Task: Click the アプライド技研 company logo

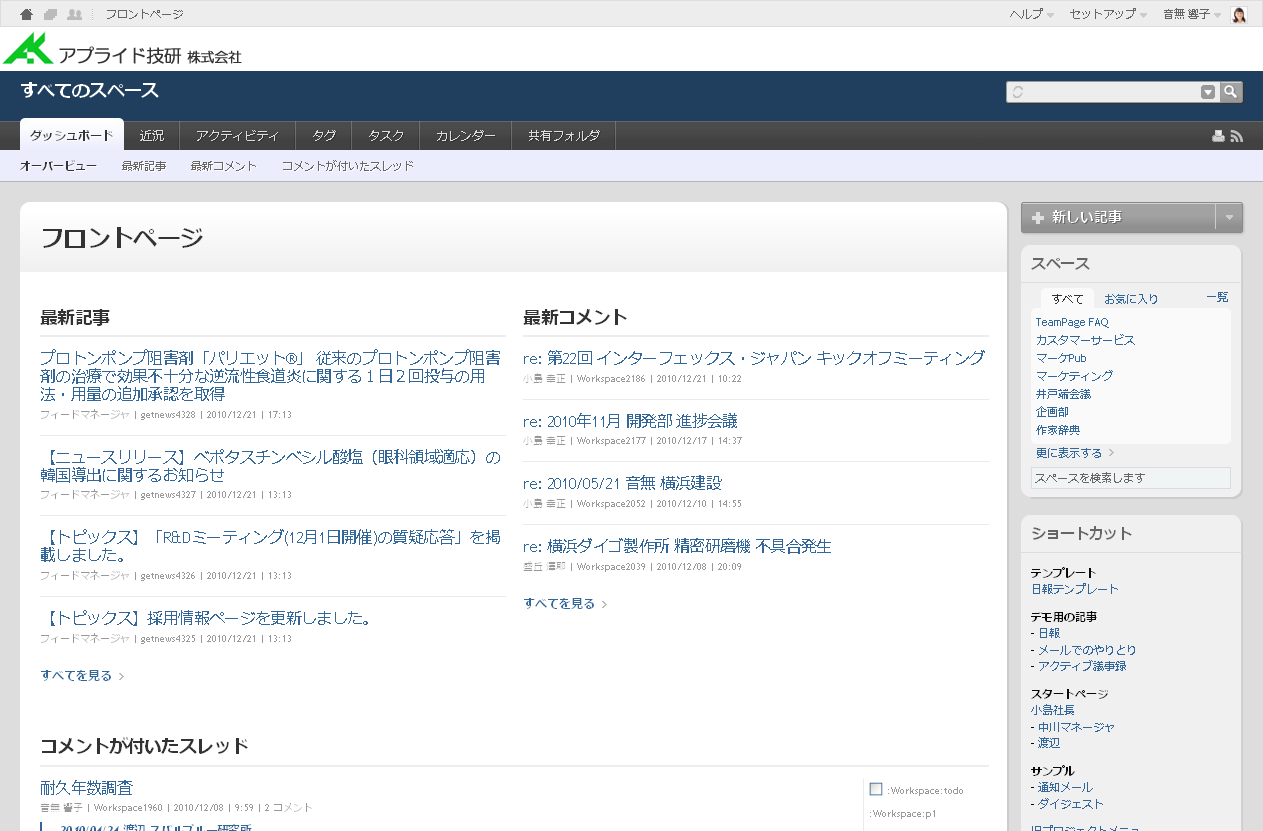Action: pyautogui.click(x=122, y=49)
